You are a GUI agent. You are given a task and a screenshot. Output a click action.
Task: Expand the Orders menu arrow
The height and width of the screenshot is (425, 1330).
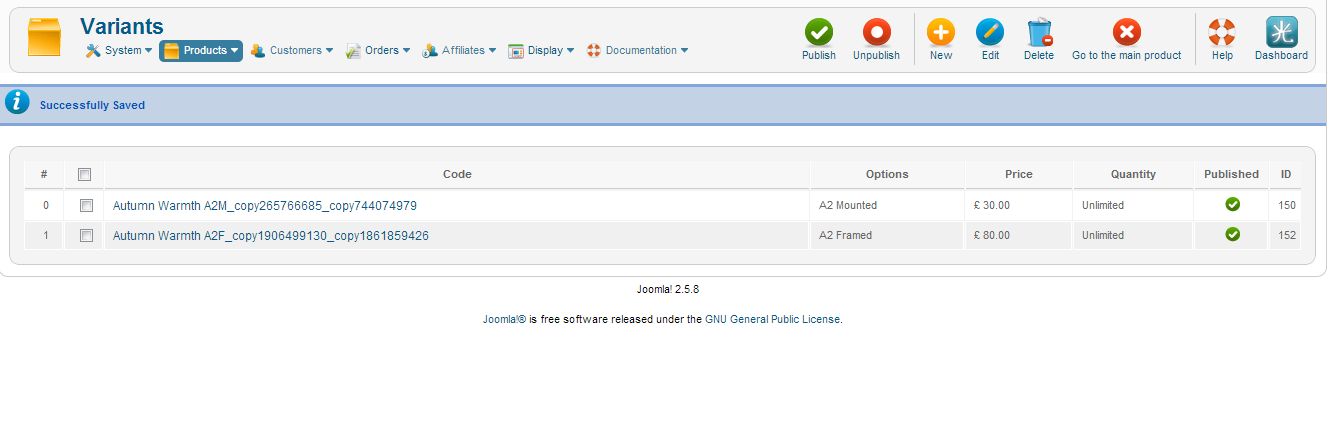pyautogui.click(x=406, y=51)
